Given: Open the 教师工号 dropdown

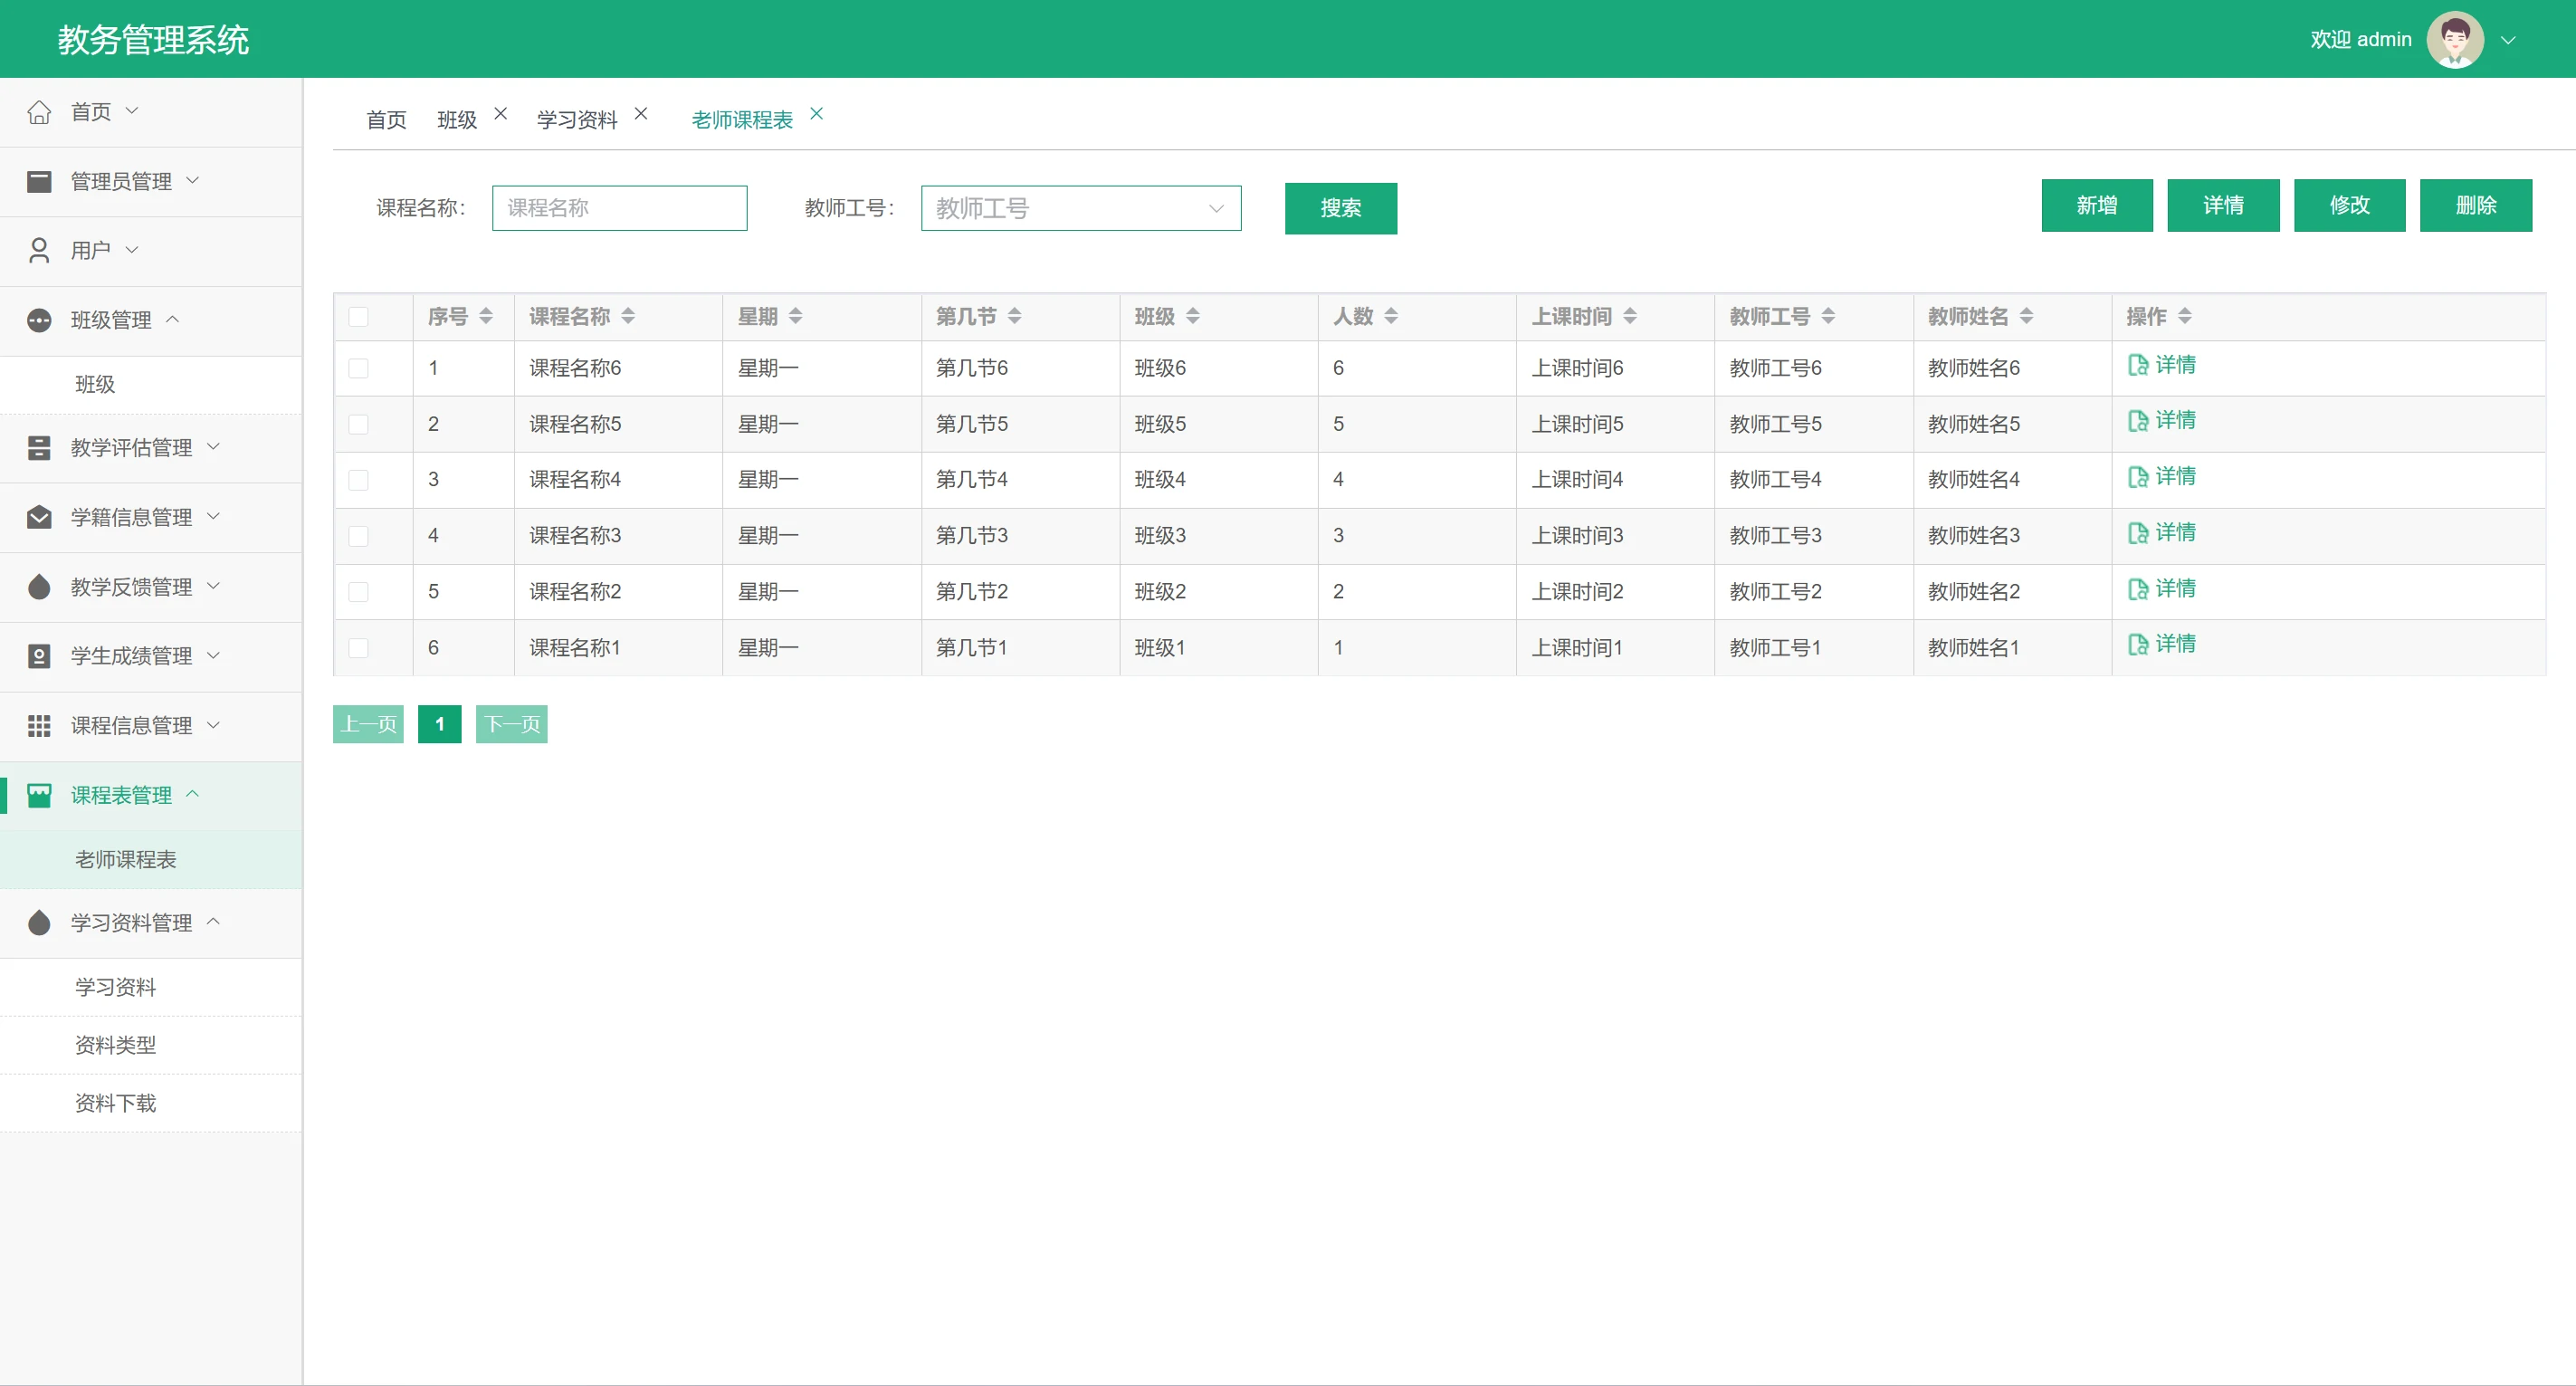Looking at the screenshot, I should 1080,208.
